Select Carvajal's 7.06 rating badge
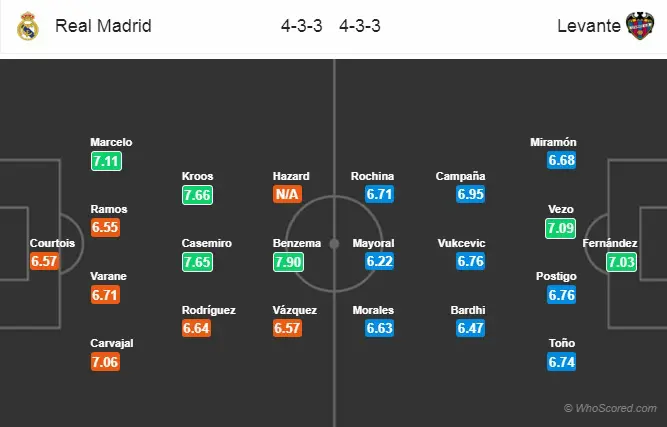 [105, 362]
